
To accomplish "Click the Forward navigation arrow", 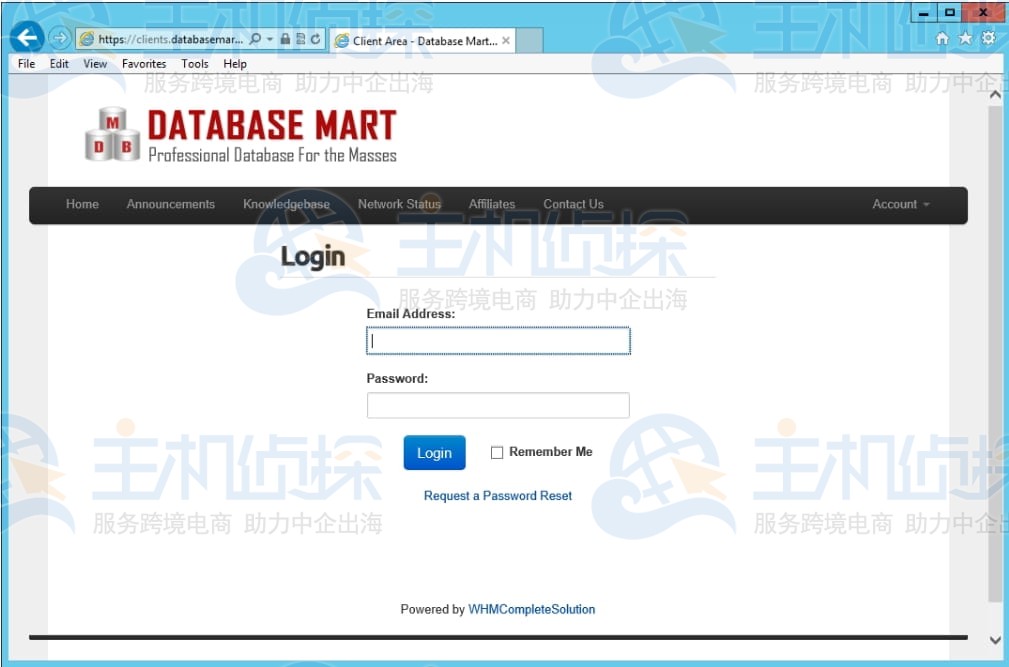I will coord(58,37).
